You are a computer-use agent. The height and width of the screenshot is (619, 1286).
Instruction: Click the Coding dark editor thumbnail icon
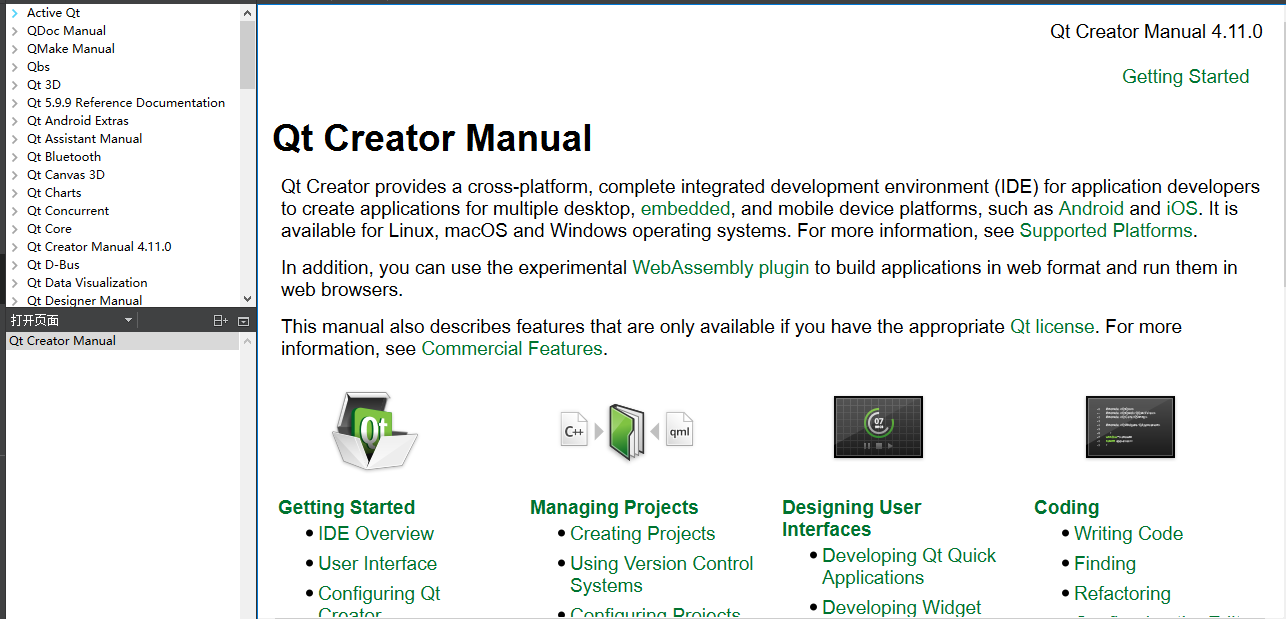click(1130, 427)
